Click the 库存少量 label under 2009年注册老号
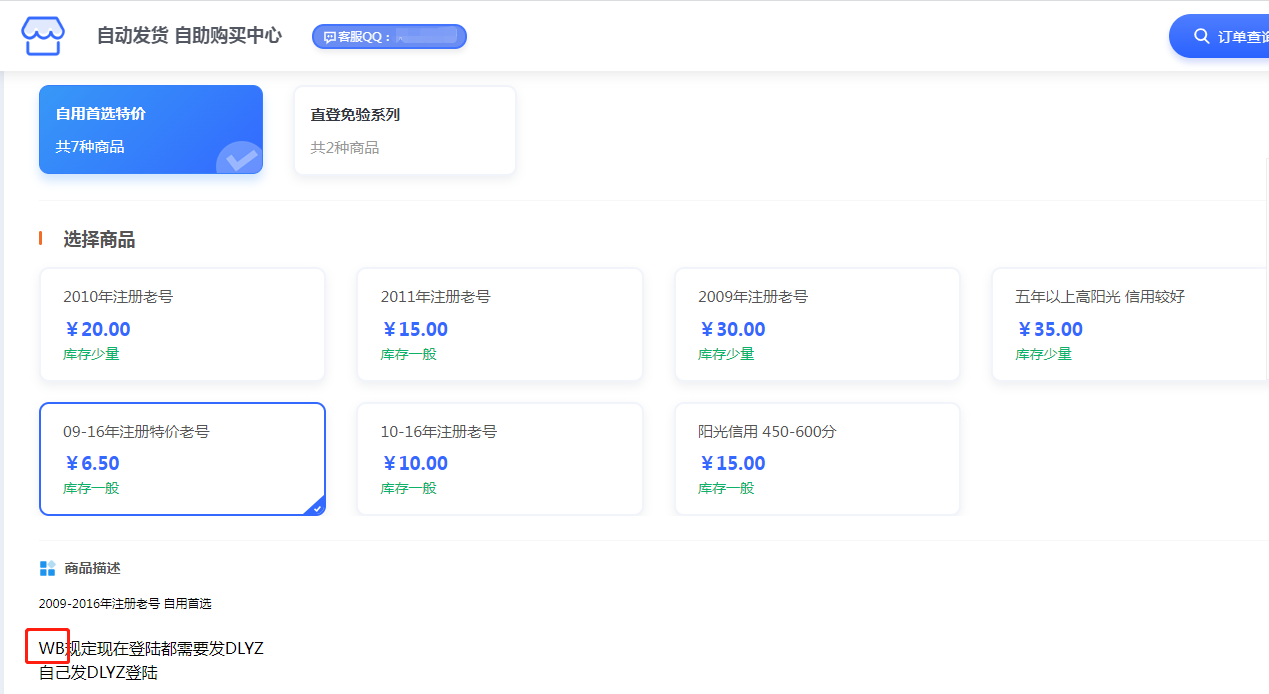1269x694 pixels. pos(727,353)
